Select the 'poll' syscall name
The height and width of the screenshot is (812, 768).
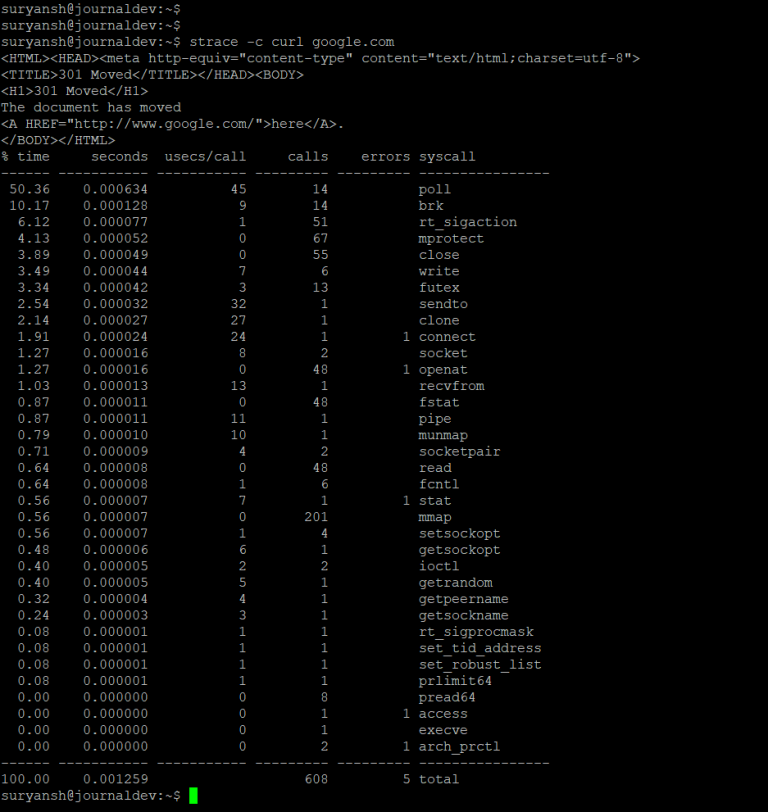click(x=435, y=189)
